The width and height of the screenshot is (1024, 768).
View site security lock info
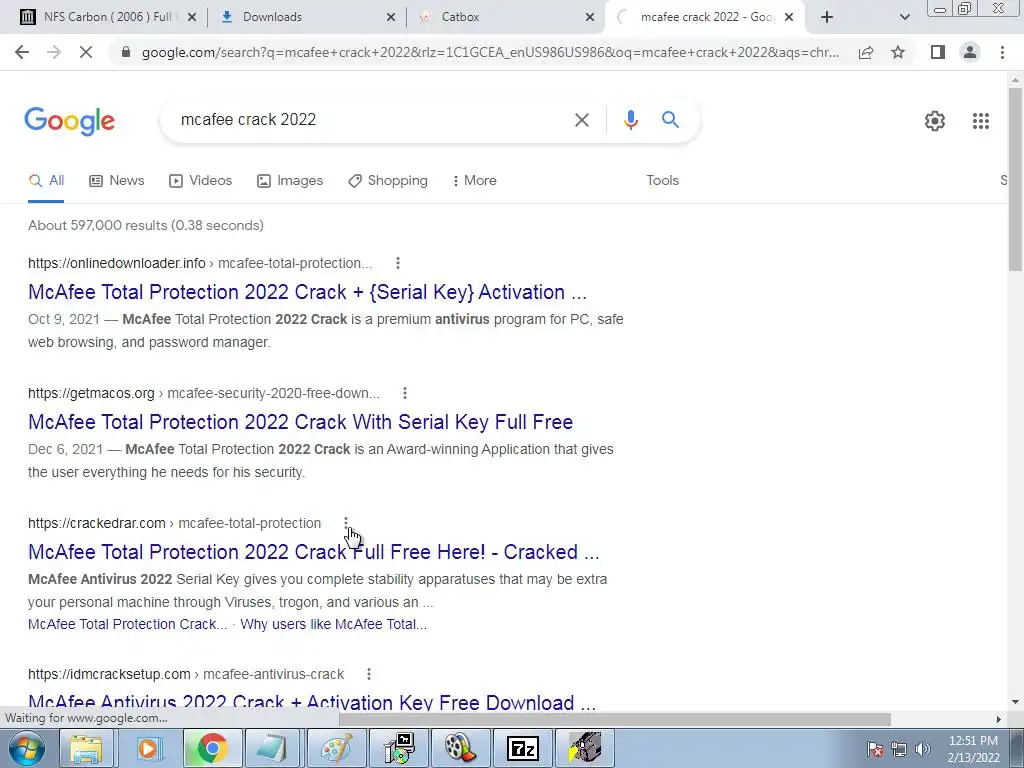pyautogui.click(x=126, y=52)
